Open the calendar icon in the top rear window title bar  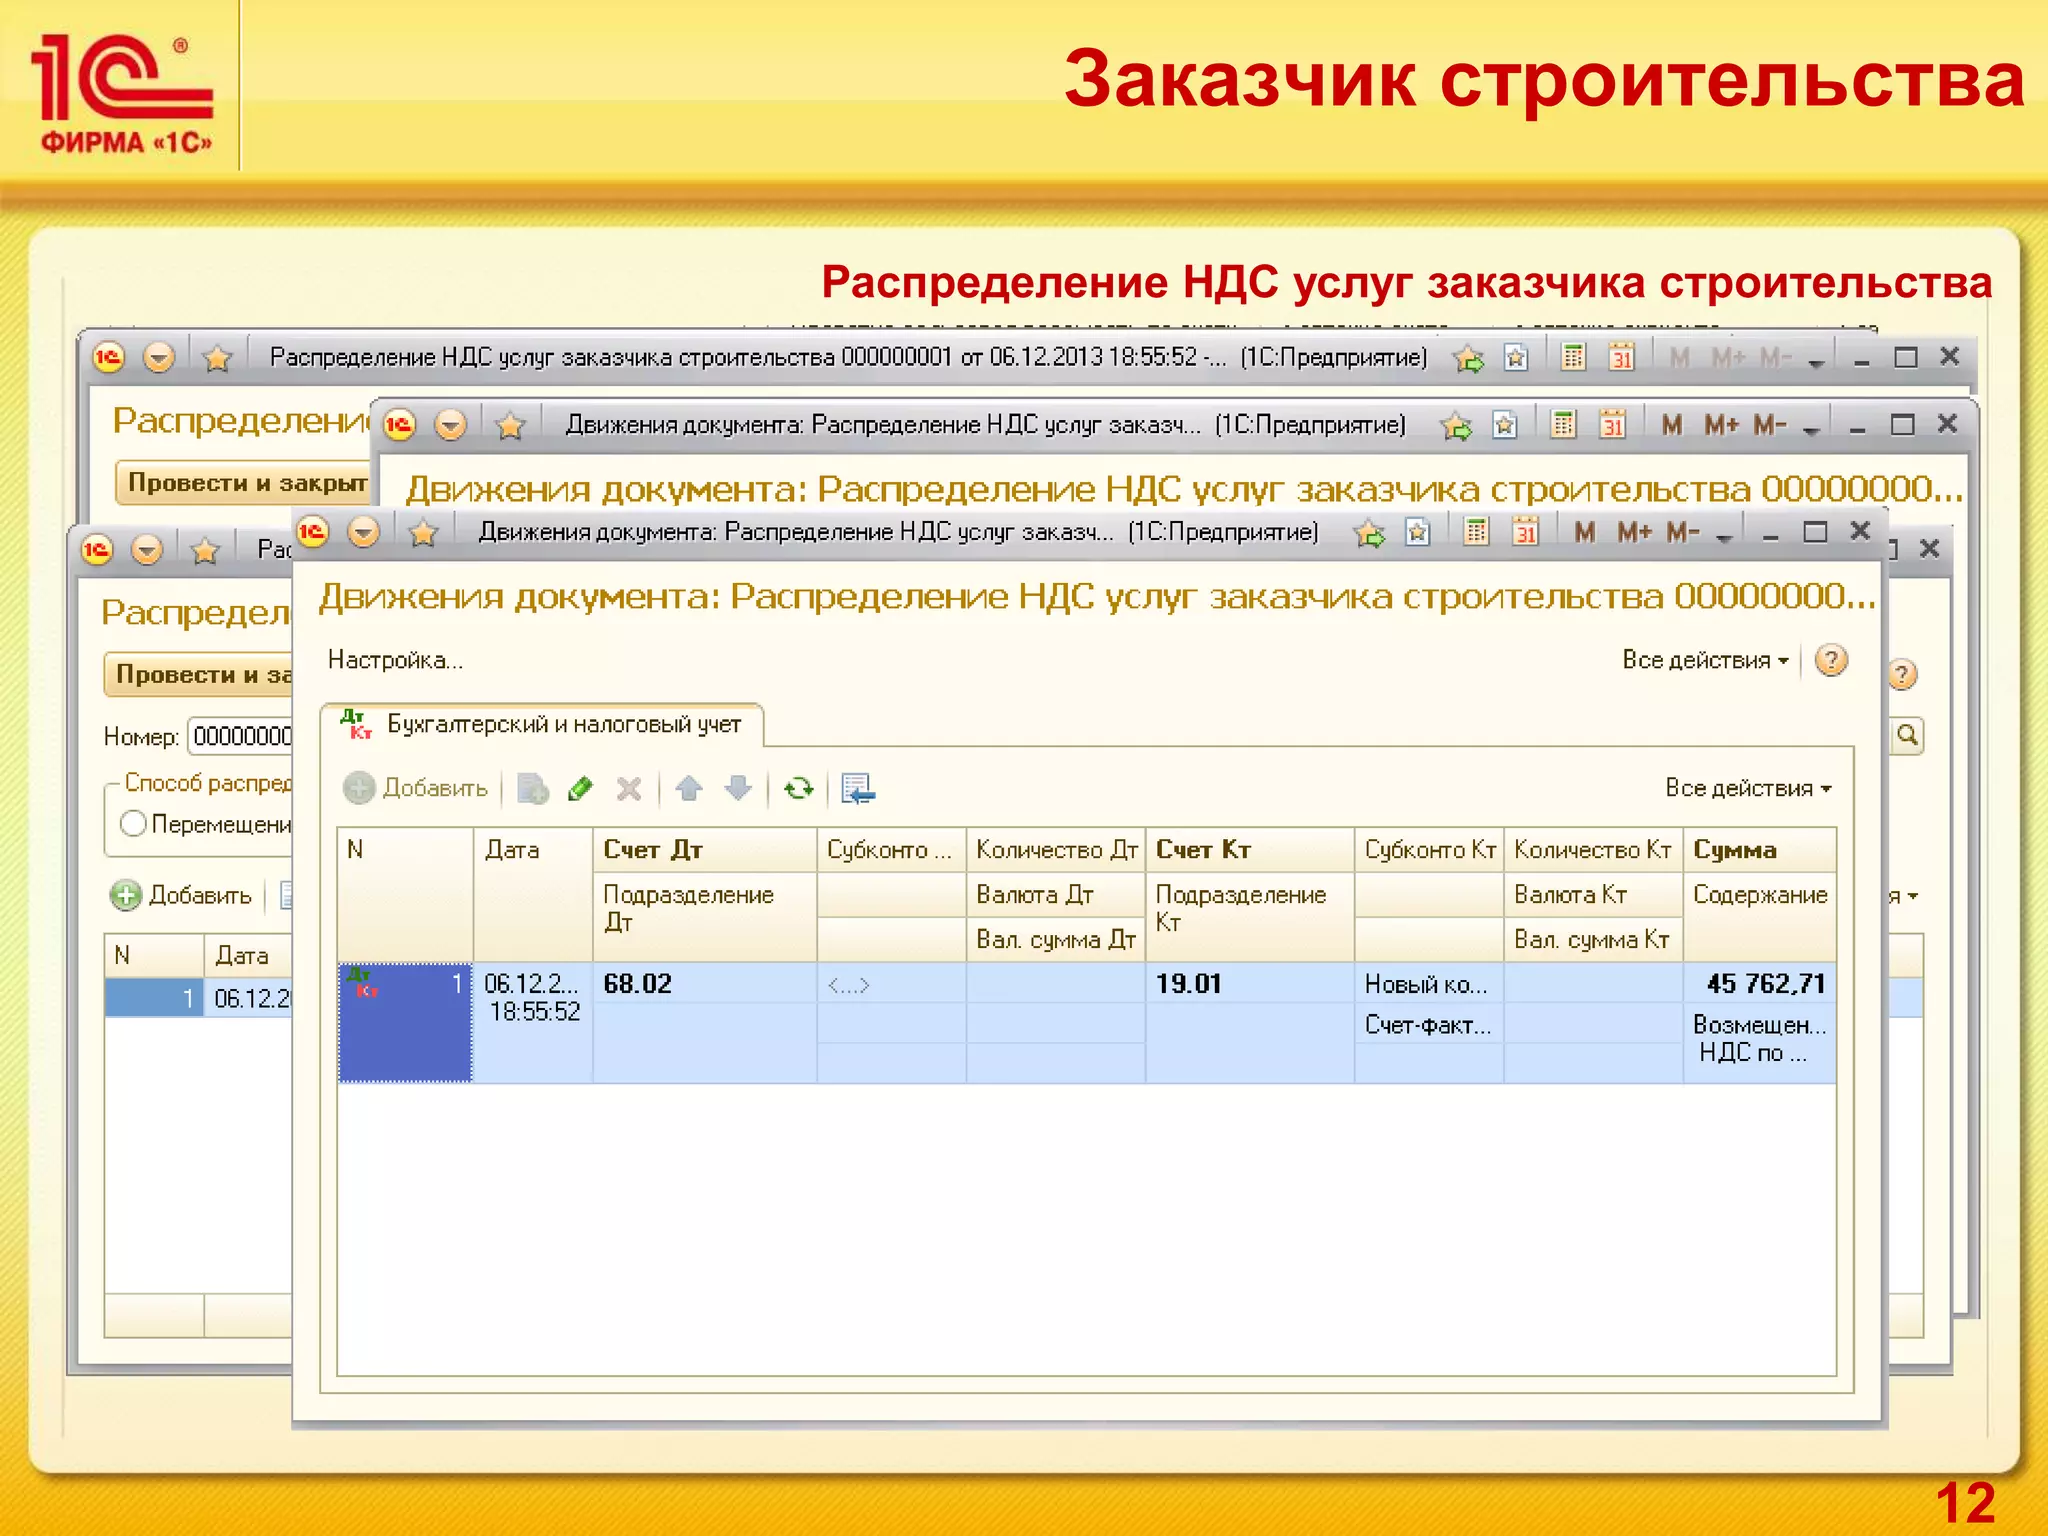pyautogui.click(x=1622, y=357)
